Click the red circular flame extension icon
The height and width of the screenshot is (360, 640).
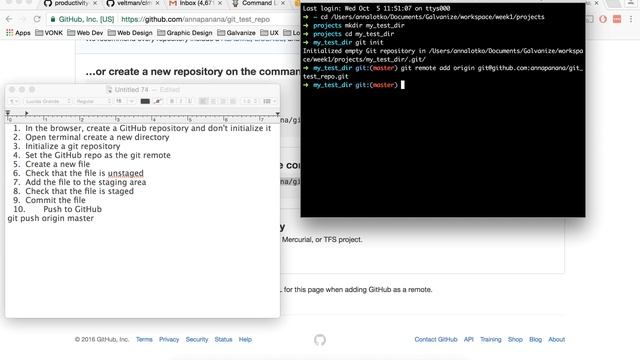[x=603, y=19]
